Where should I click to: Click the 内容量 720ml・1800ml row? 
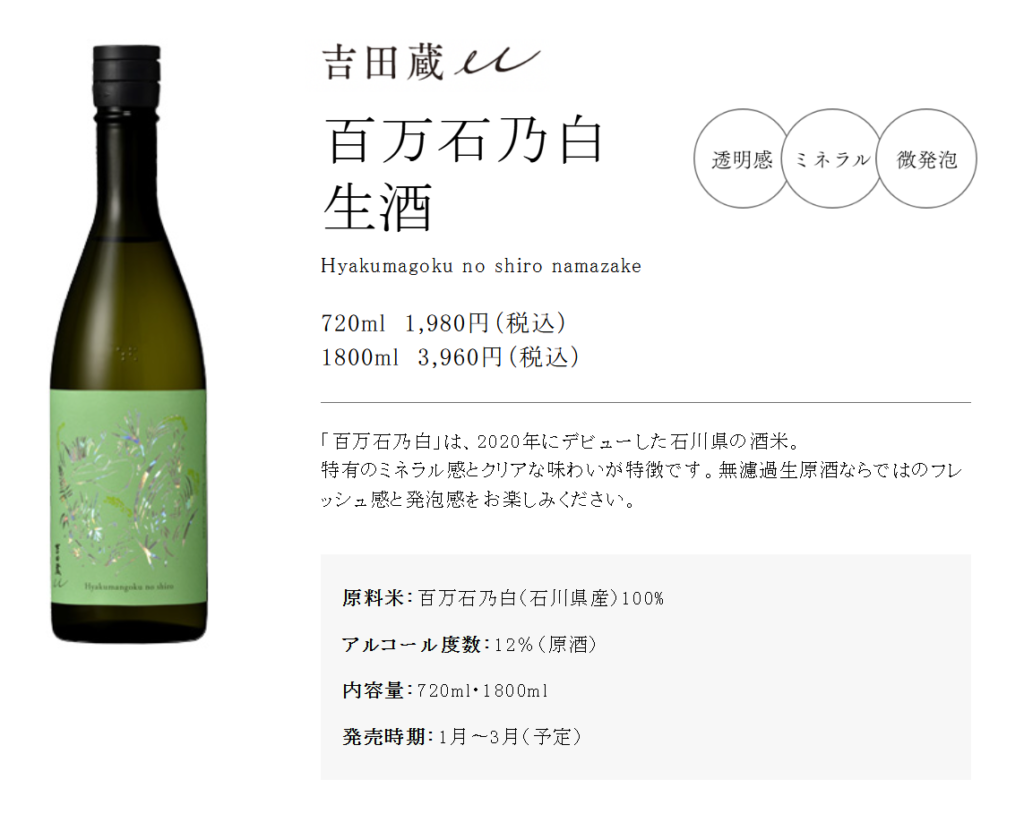point(445,691)
